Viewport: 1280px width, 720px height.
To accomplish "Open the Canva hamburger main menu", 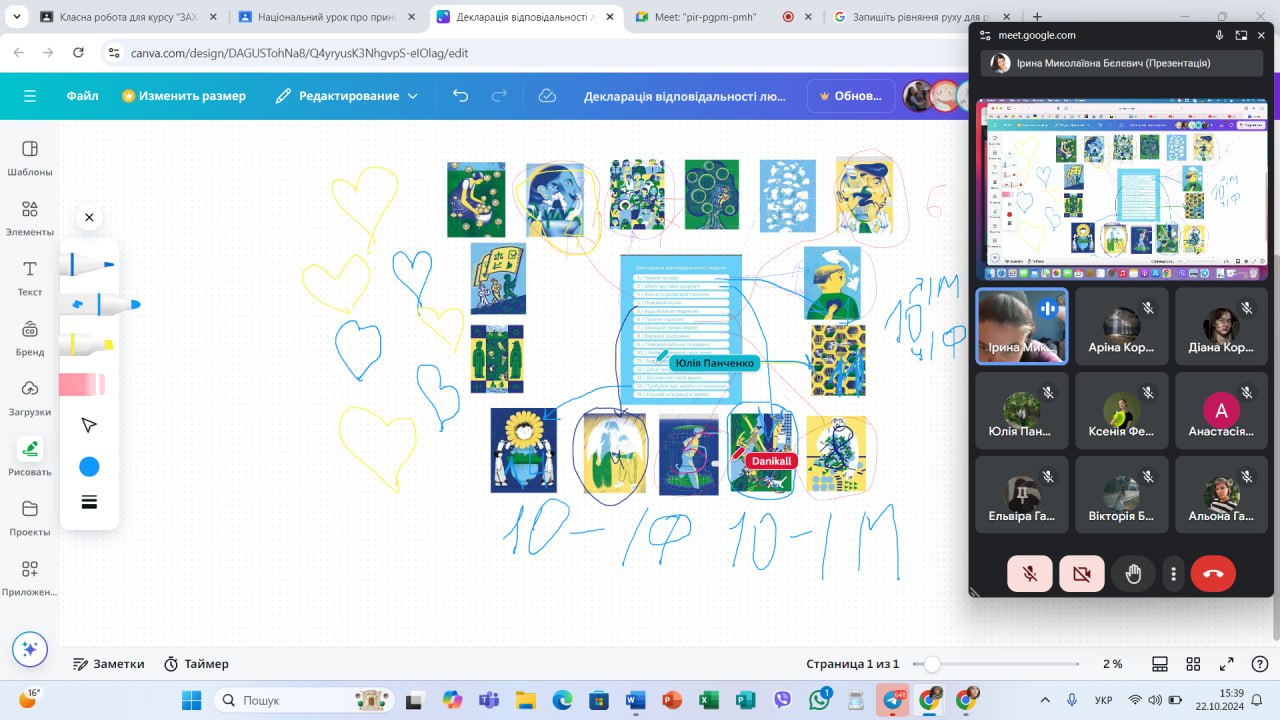I will [x=30, y=96].
